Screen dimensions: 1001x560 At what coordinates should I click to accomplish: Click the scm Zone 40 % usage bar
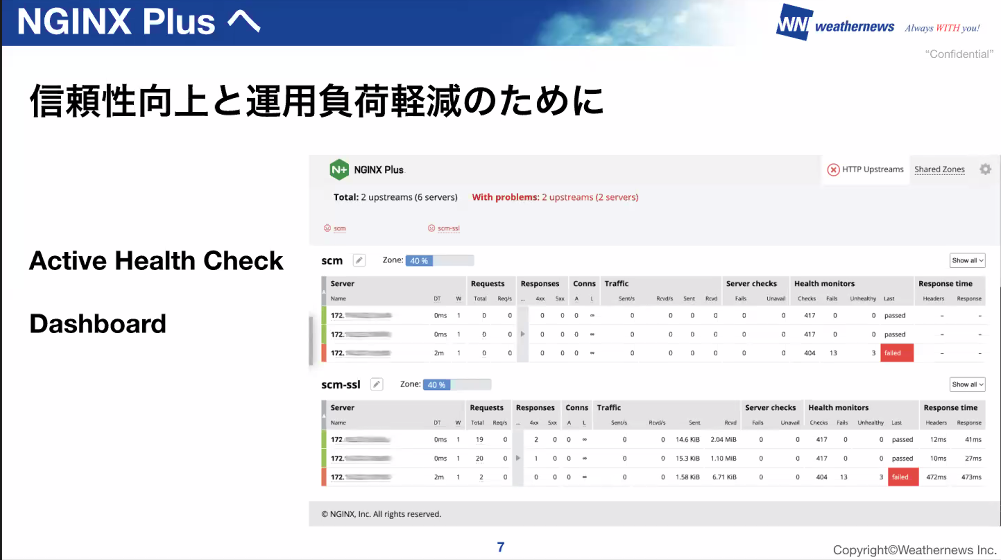439,261
